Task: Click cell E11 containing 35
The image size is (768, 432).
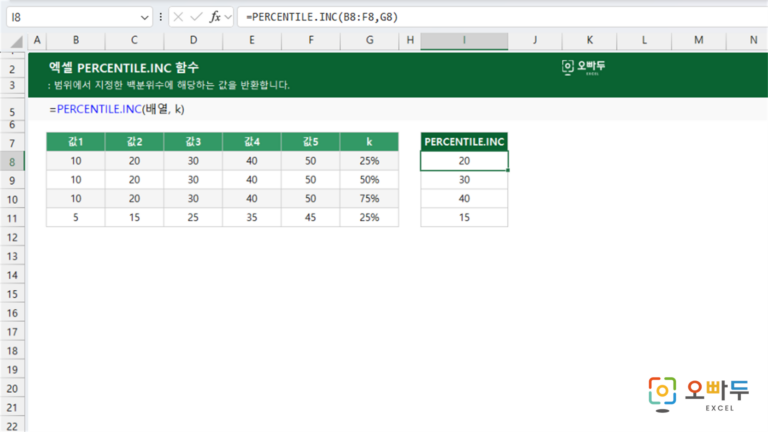Action: point(252,217)
